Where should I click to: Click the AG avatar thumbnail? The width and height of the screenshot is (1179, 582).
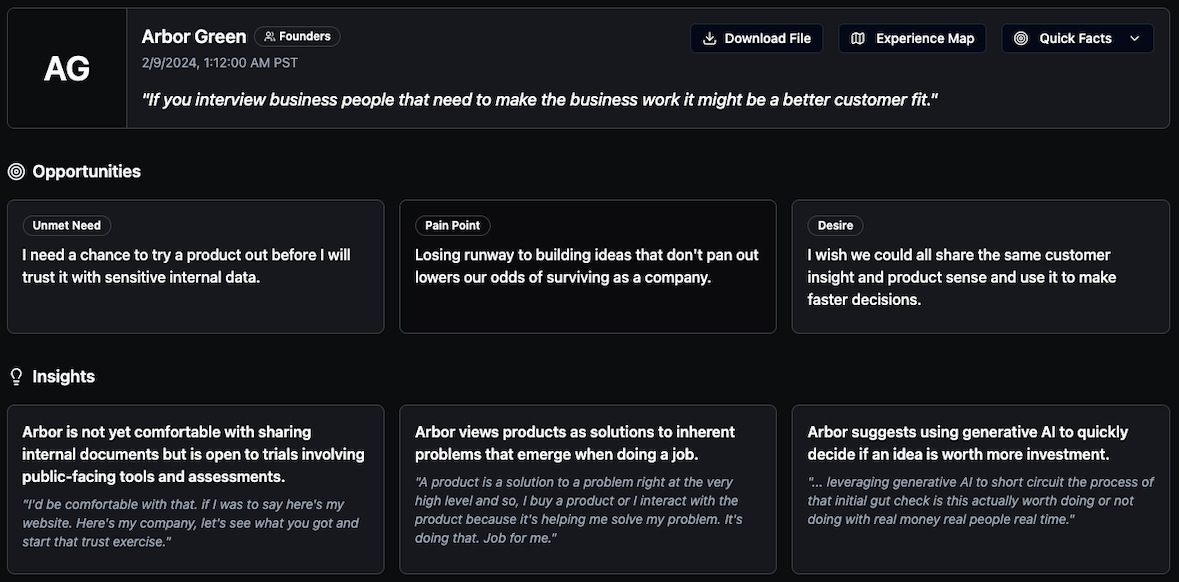point(67,68)
